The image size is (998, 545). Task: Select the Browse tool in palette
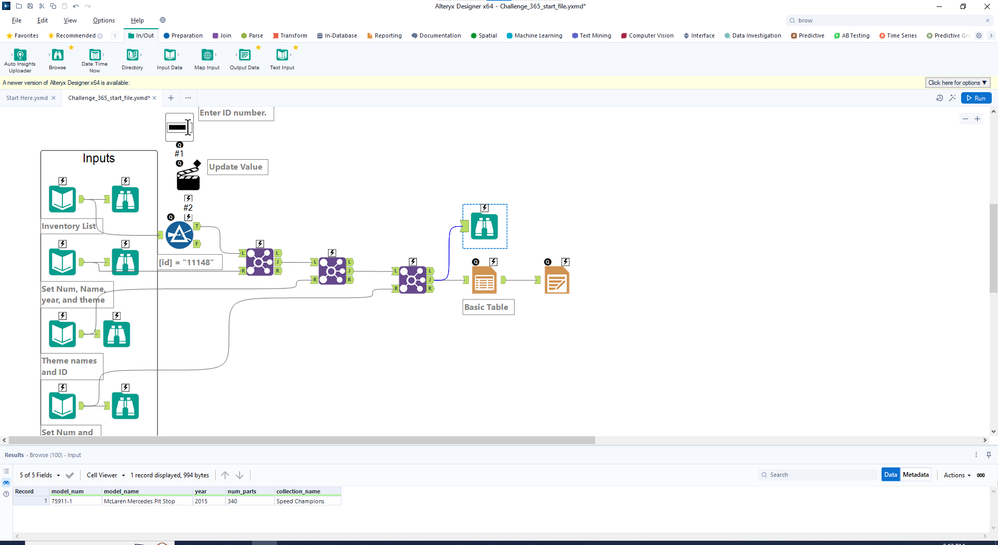pos(57,59)
